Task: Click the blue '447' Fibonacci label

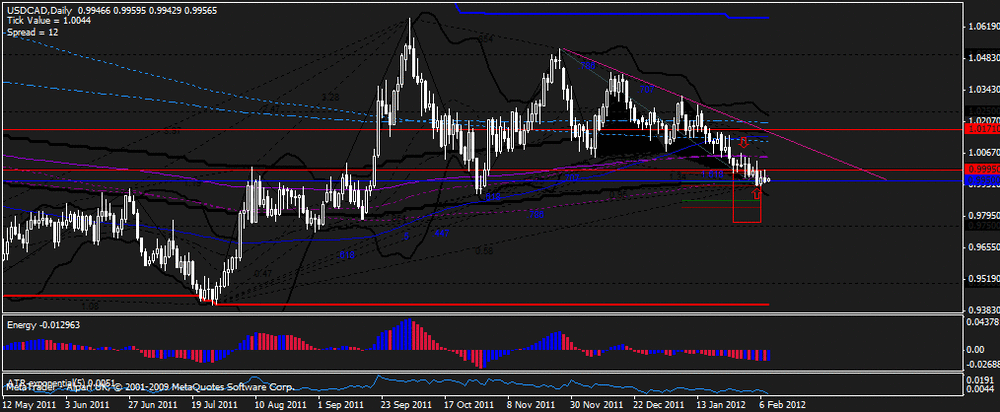Action: click(x=441, y=233)
